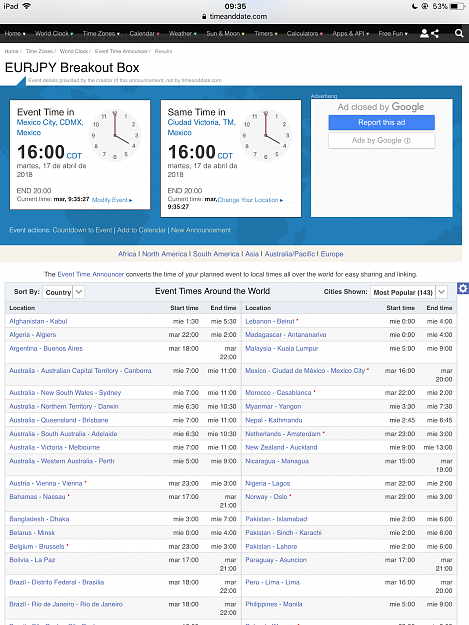Screen dimensions: 469x625
Task: Open the site search magnifier icon
Action: pyautogui.click(x=459, y=33)
